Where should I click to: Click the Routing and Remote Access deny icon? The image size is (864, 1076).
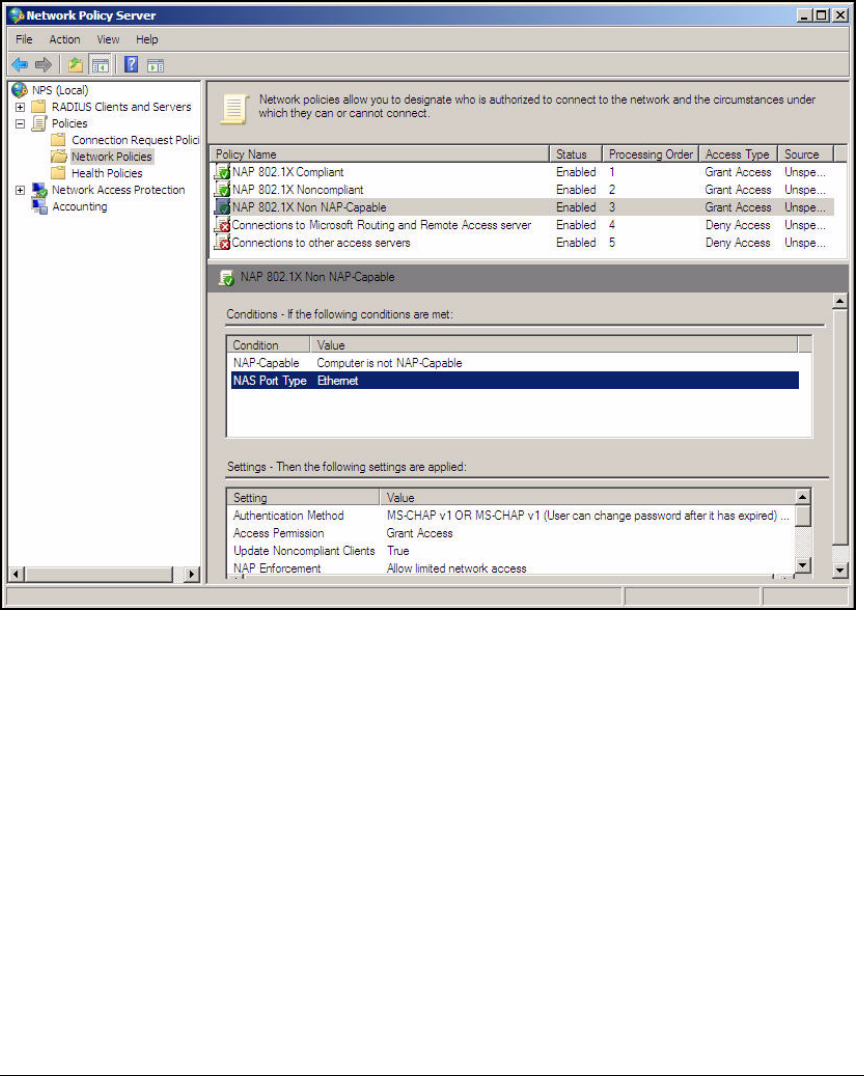pos(222,225)
